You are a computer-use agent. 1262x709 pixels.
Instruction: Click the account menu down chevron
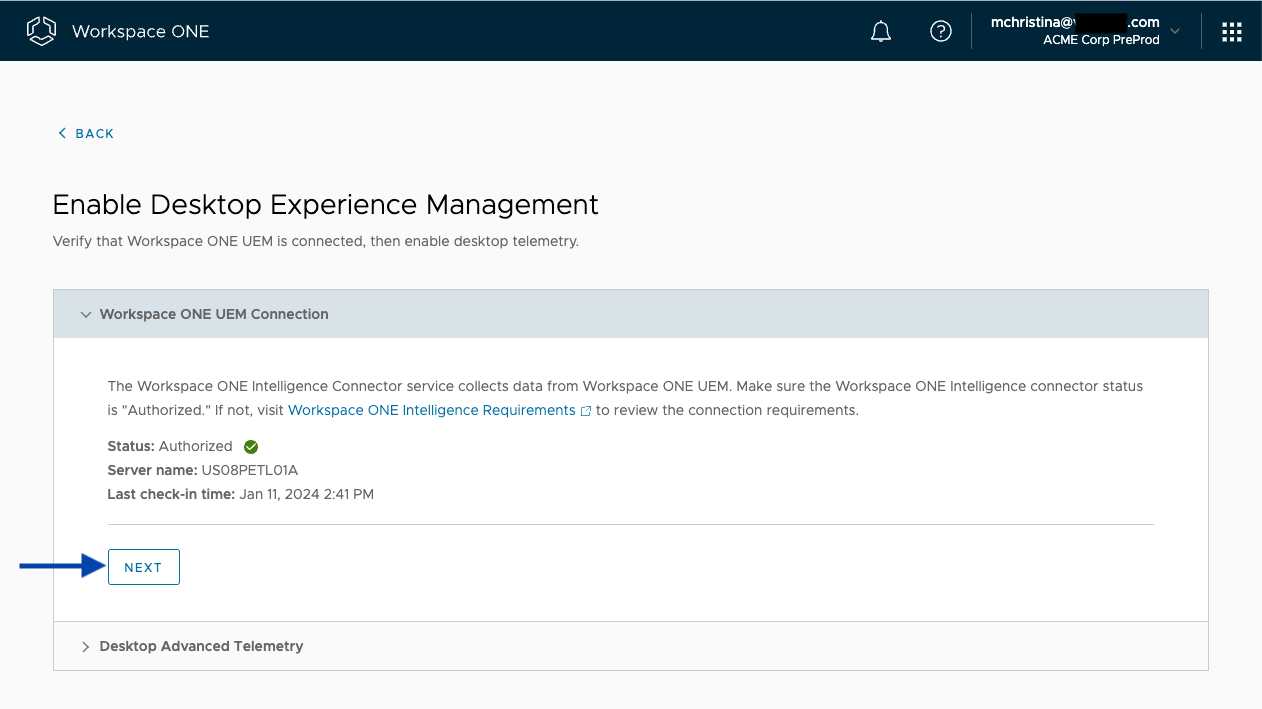click(1175, 31)
